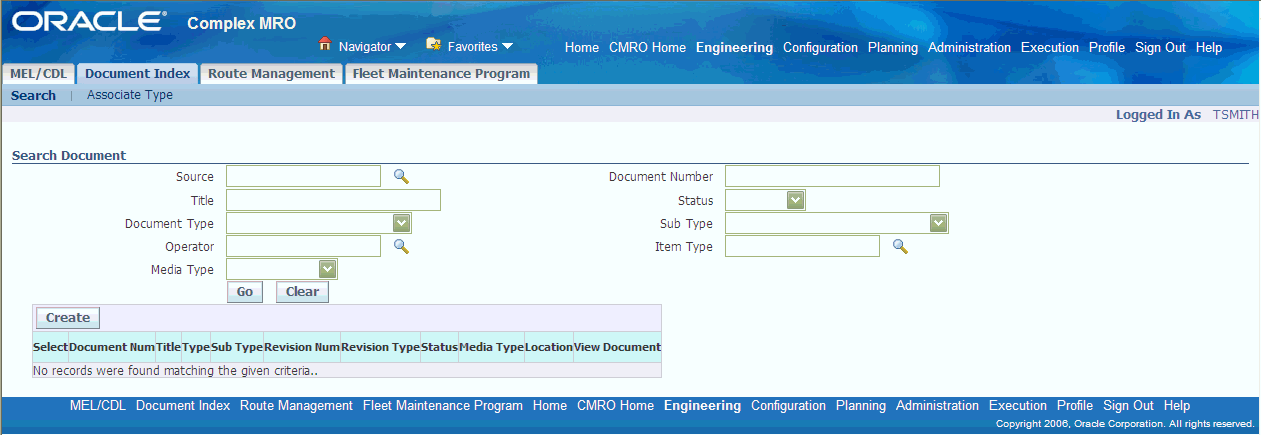Select the Document Index tab
This screenshot has width=1261, height=435.
(137, 74)
